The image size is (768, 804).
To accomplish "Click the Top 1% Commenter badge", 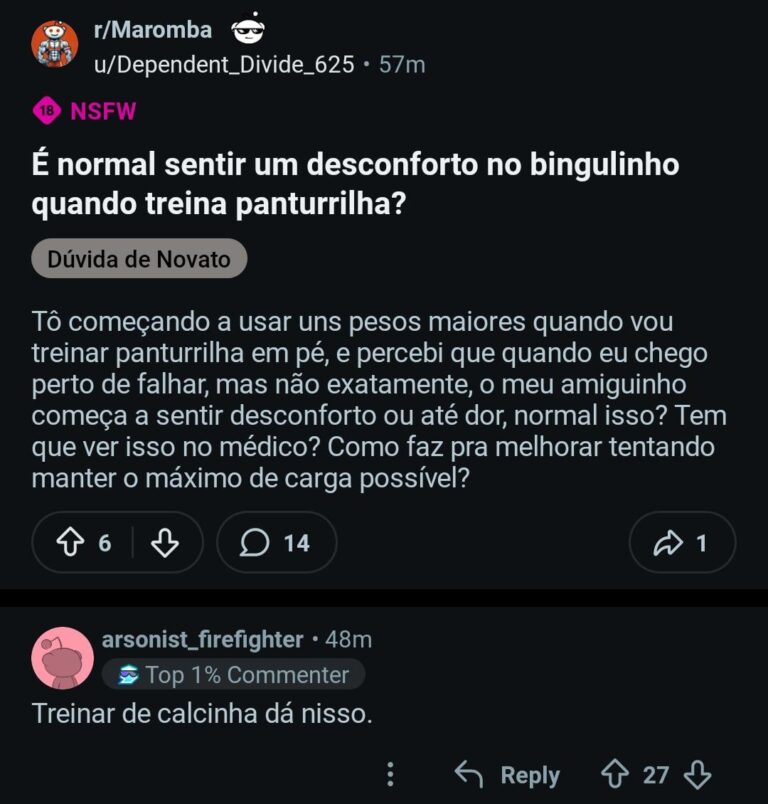I will coord(234,675).
